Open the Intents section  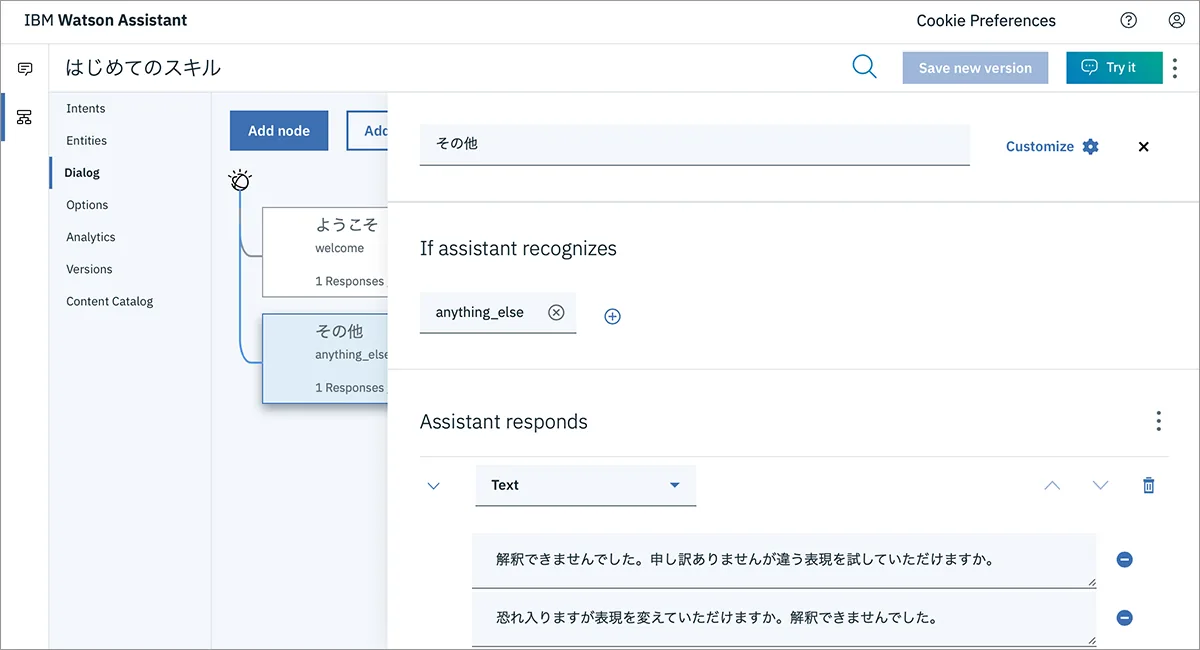click(x=86, y=108)
